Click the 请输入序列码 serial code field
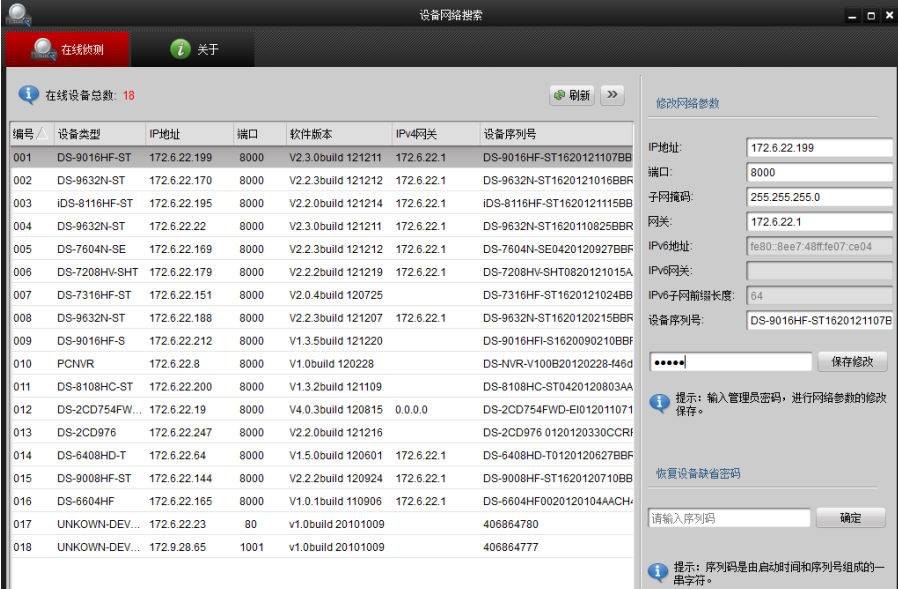Image resolution: width=898 pixels, height=589 pixels. click(729, 518)
